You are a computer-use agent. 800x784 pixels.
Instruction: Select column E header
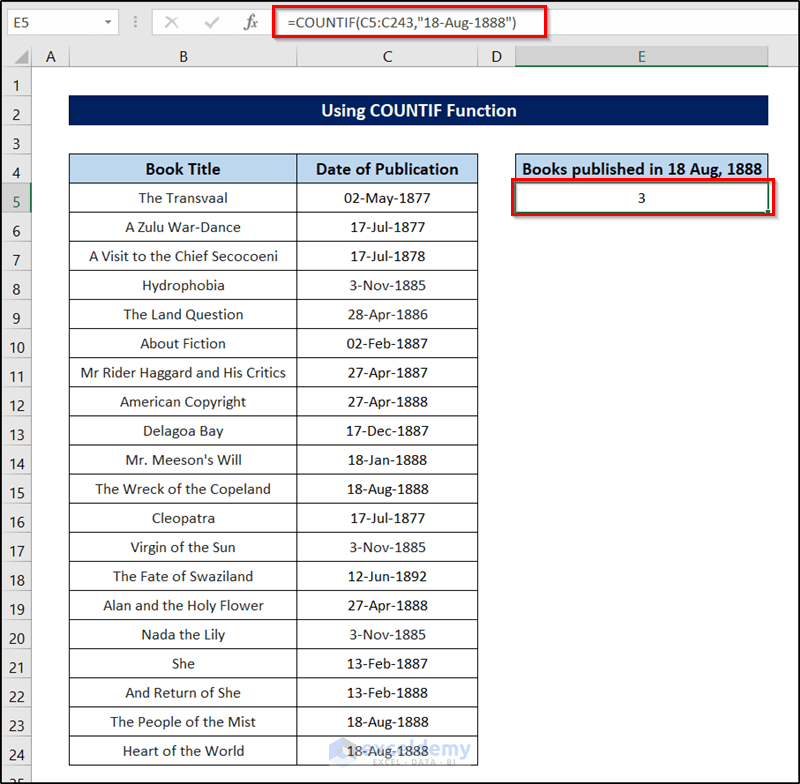(x=641, y=57)
